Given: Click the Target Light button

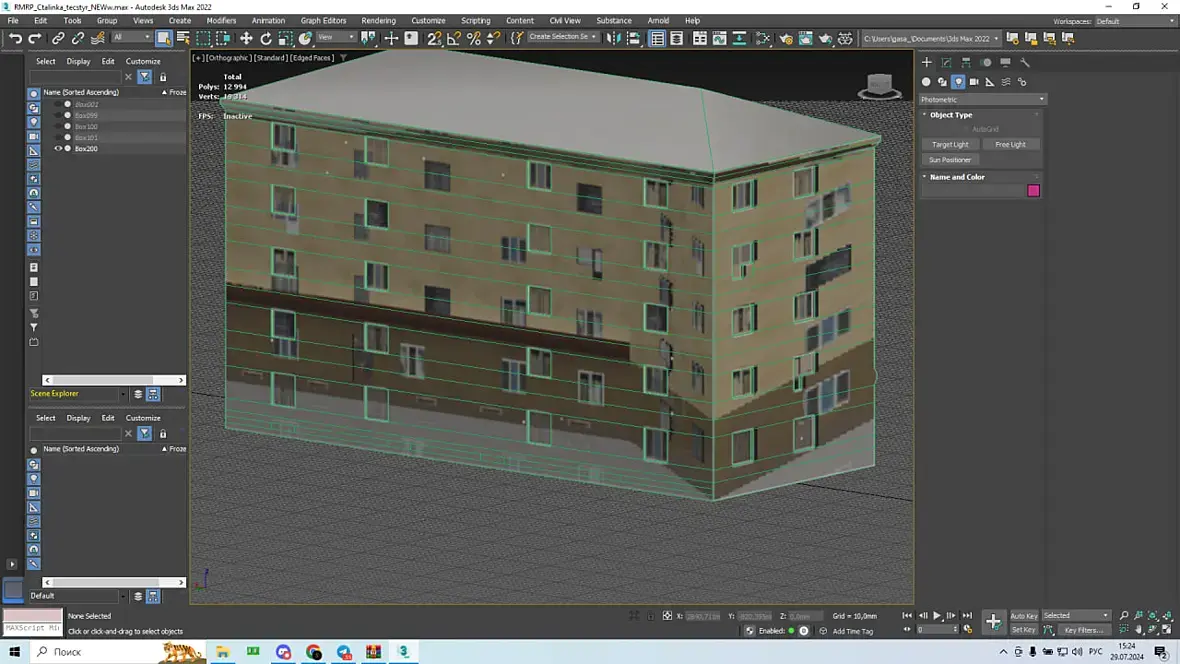Looking at the screenshot, I should [950, 145].
